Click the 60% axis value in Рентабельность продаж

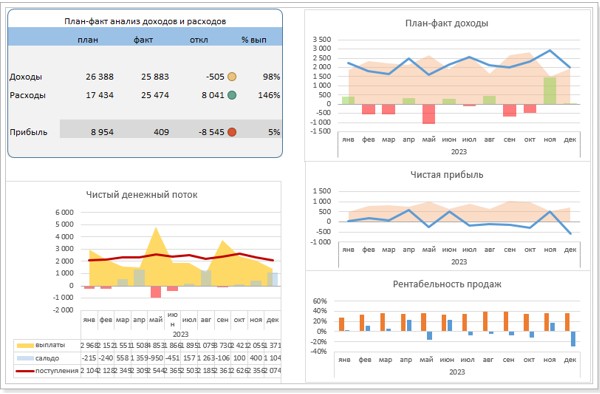click(320, 301)
